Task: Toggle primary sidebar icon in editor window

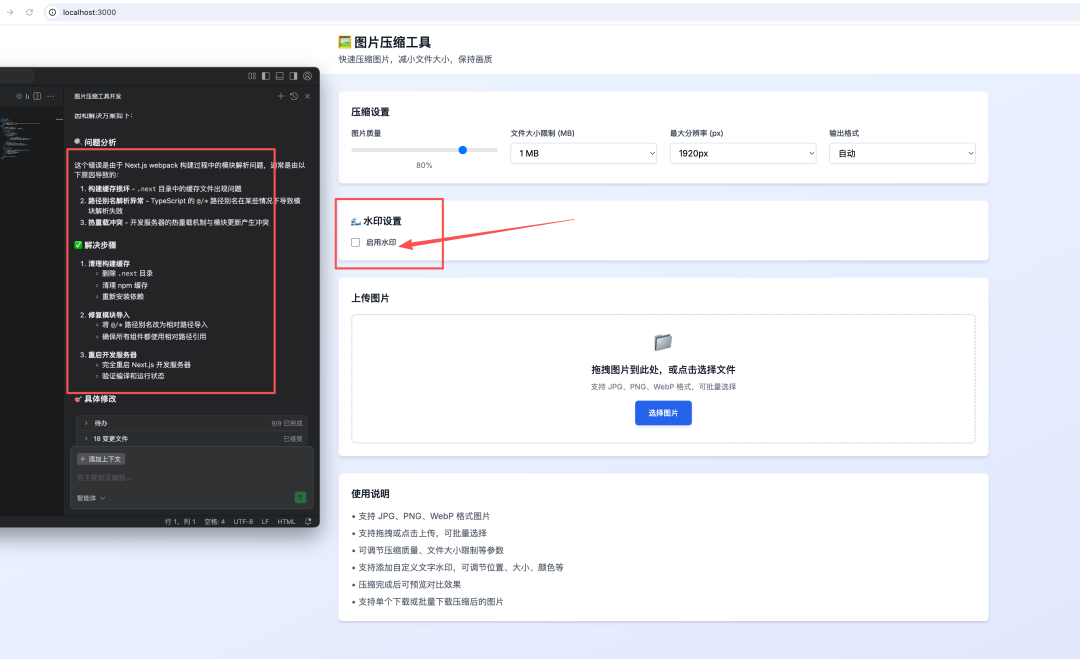Action: click(x=266, y=76)
